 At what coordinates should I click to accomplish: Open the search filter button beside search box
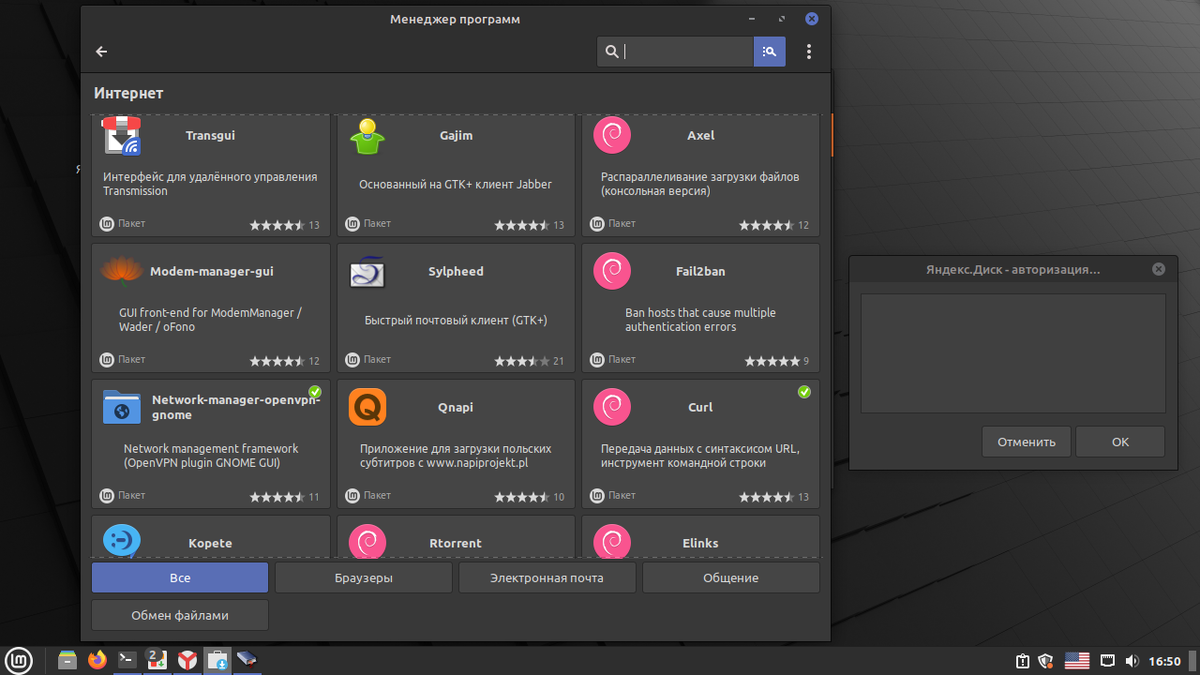click(769, 51)
